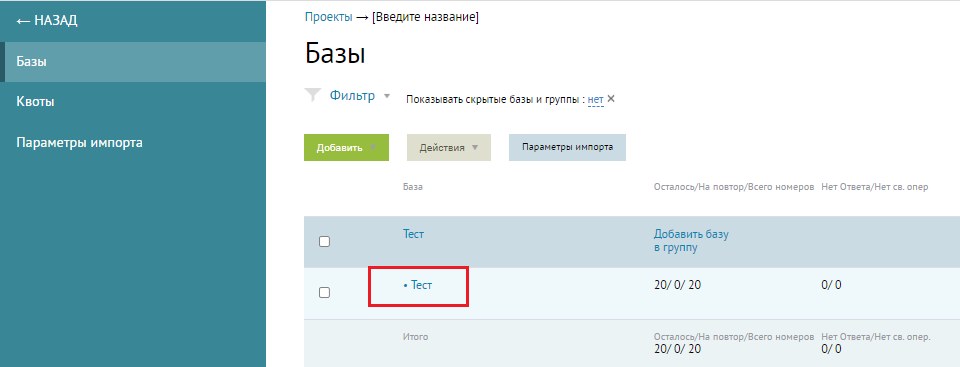The height and width of the screenshot is (367, 960).
Task: Tick the checkbox for base • Тест
Action: click(x=324, y=293)
